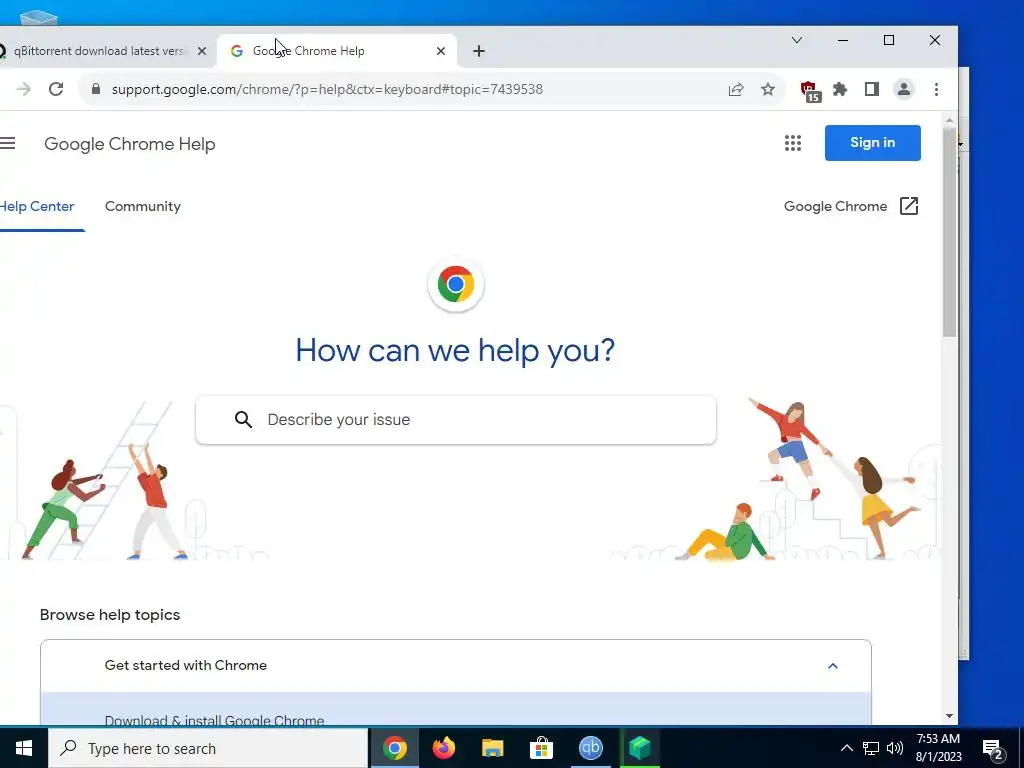Viewport: 1024px width, 768px height.
Task: Open the Google apps grid
Action: click(x=793, y=143)
